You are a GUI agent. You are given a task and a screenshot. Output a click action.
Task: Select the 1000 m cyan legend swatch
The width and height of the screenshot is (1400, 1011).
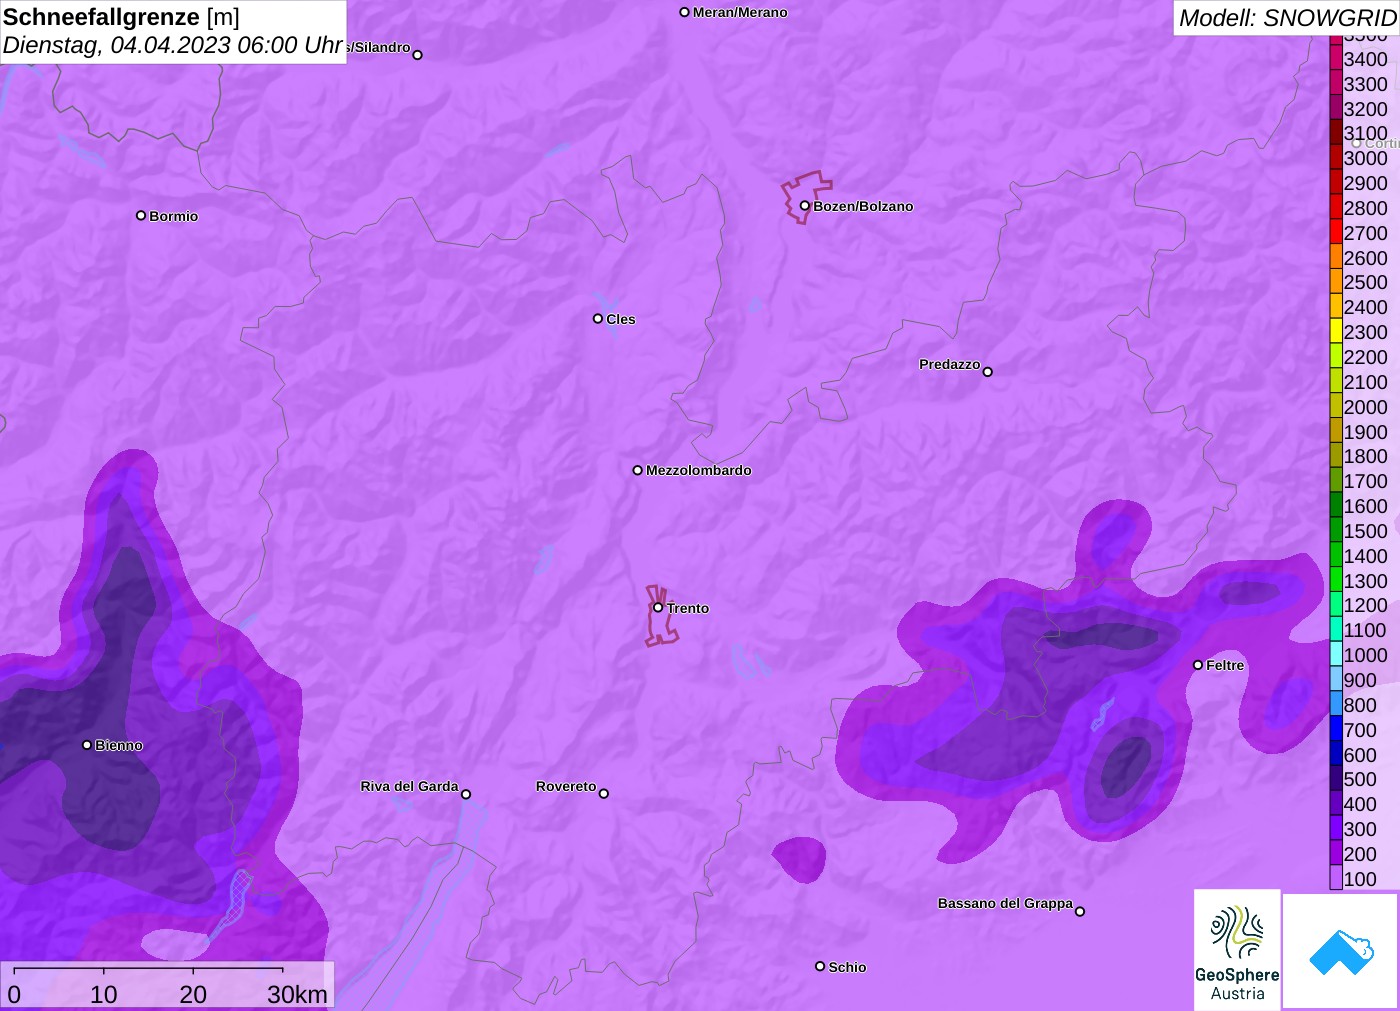point(1336,655)
